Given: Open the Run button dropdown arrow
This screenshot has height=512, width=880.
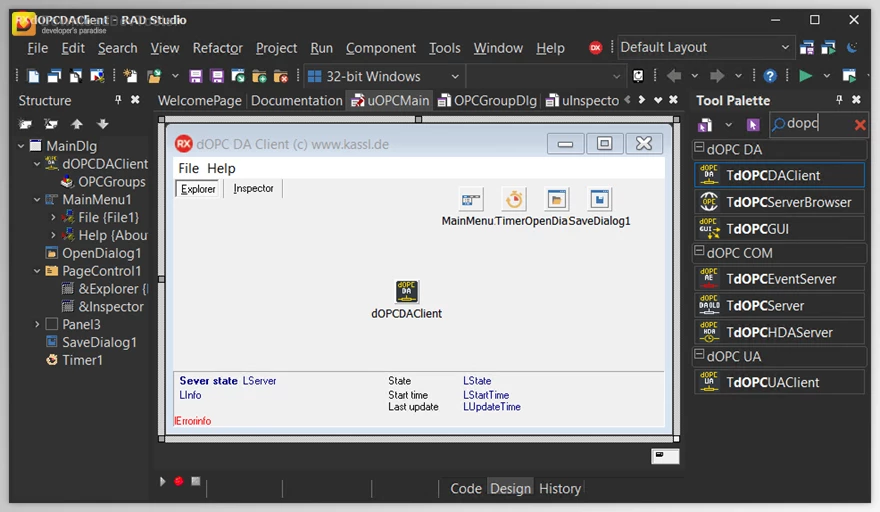Looking at the screenshot, I should (x=826, y=76).
